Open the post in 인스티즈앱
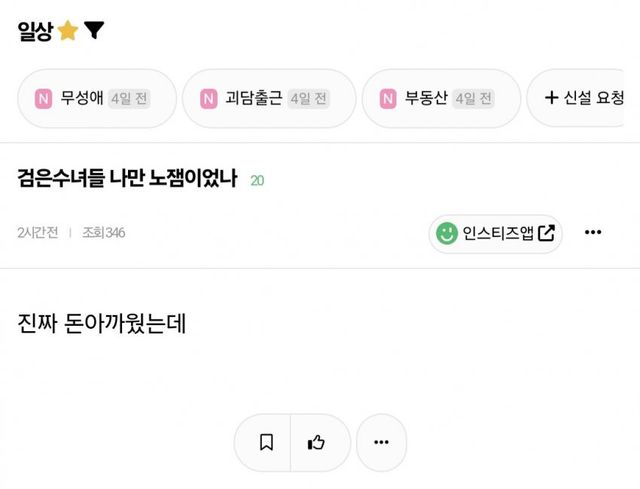640x489 pixels. click(x=496, y=233)
